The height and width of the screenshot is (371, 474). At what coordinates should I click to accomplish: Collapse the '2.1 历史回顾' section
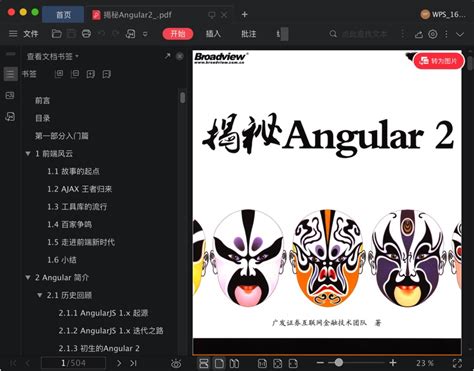click(40, 295)
